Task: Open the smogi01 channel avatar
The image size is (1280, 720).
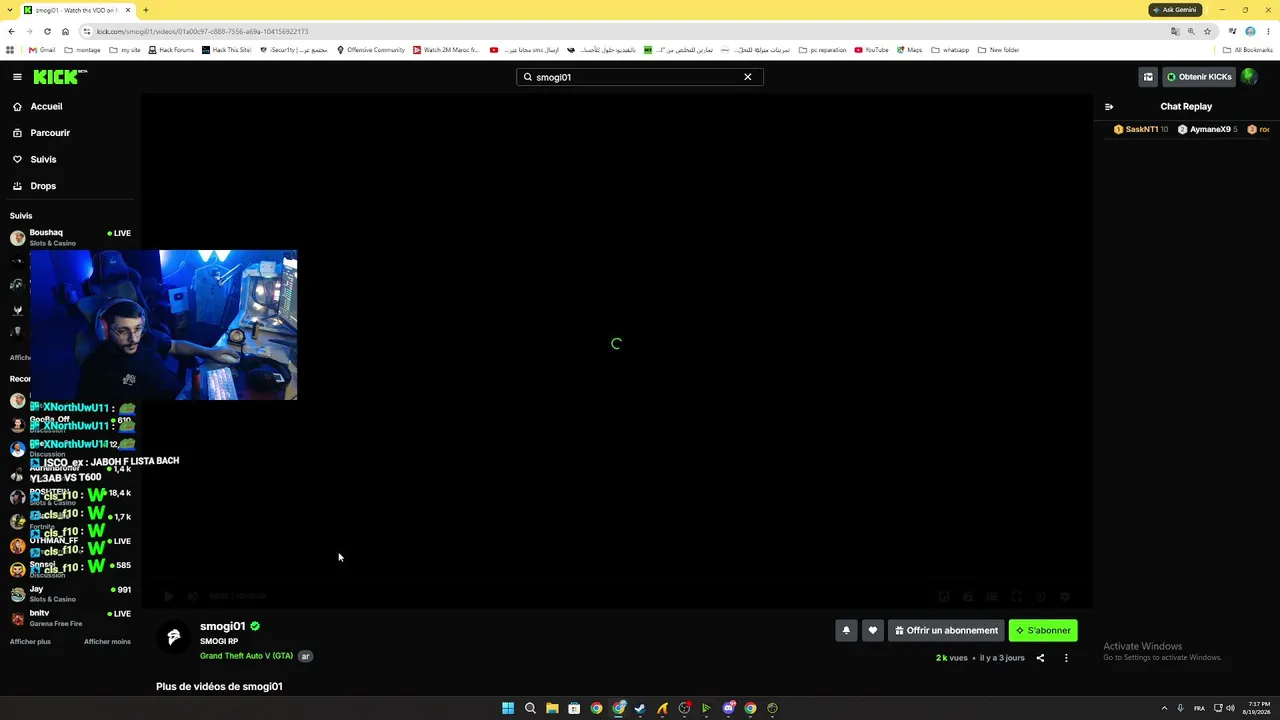Action: (174, 638)
